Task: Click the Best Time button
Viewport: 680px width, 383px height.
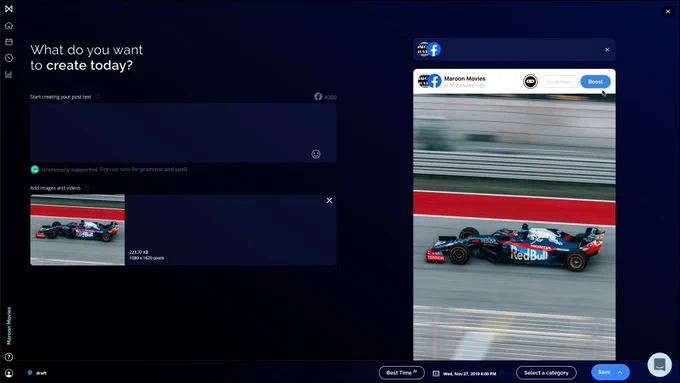Action: click(402, 373)
